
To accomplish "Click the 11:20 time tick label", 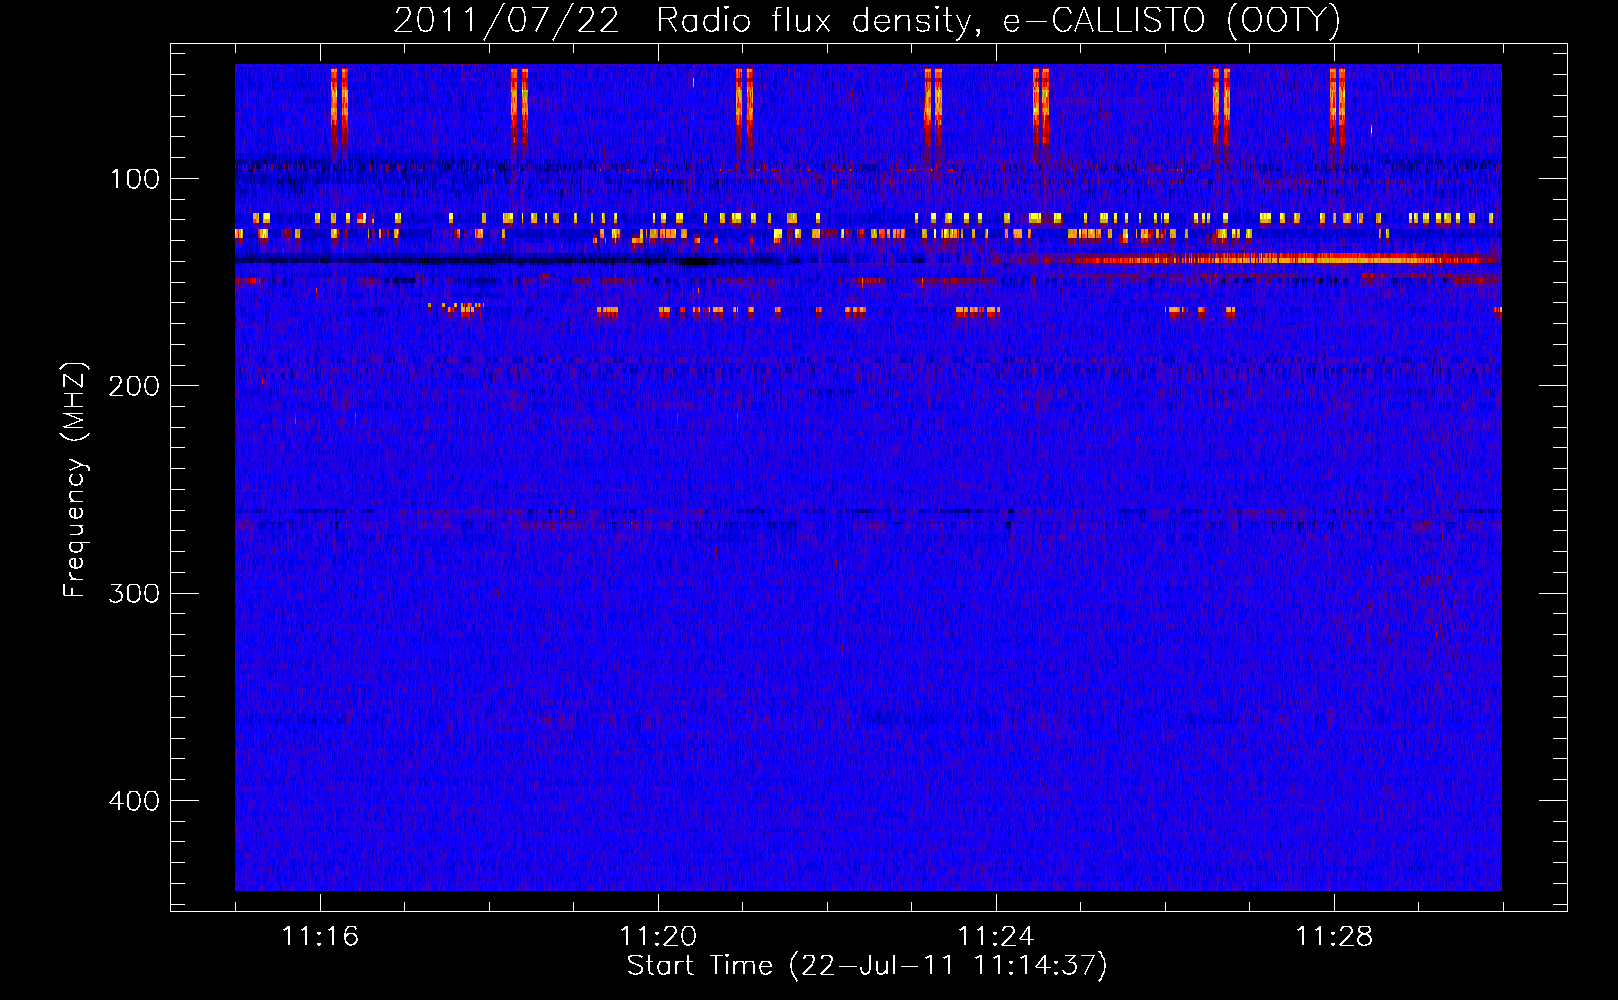I will (658, 937).
